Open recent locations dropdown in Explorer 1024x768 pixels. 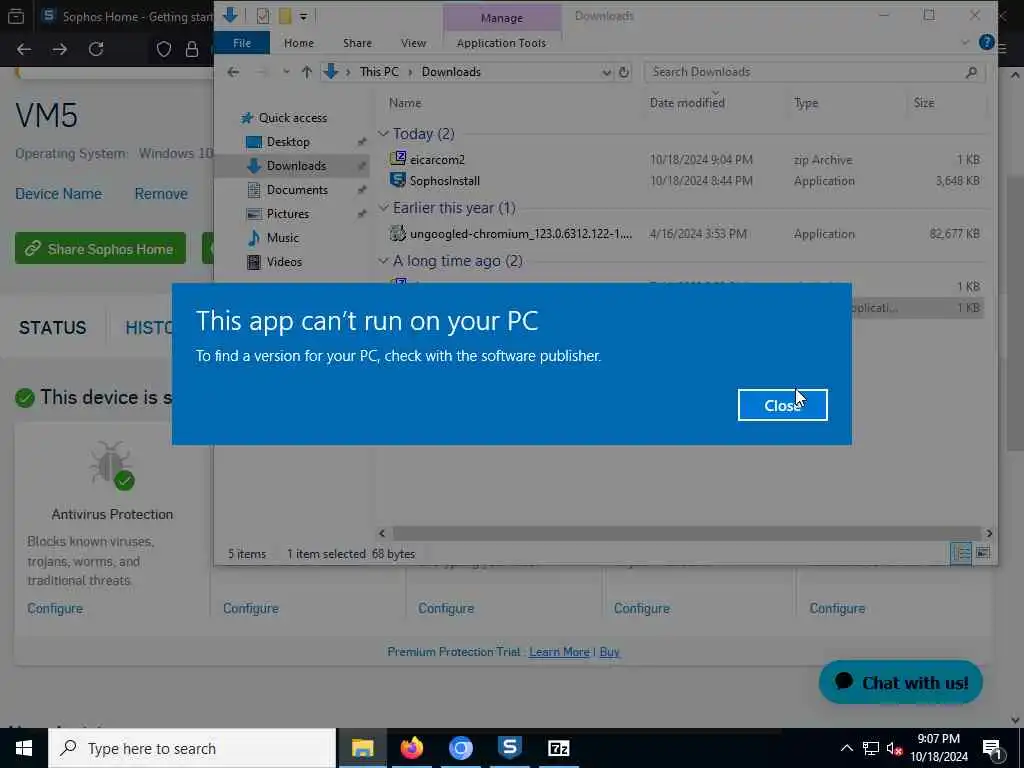tap(286, 72)
